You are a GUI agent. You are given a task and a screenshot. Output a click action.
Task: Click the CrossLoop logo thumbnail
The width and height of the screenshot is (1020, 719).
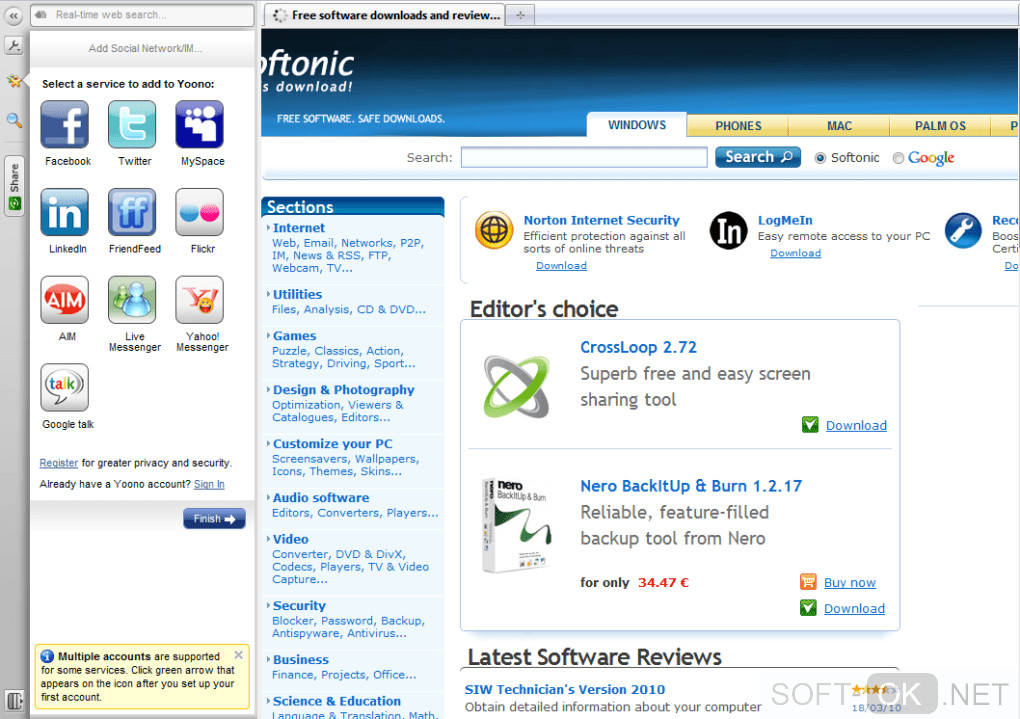[518, 387]
